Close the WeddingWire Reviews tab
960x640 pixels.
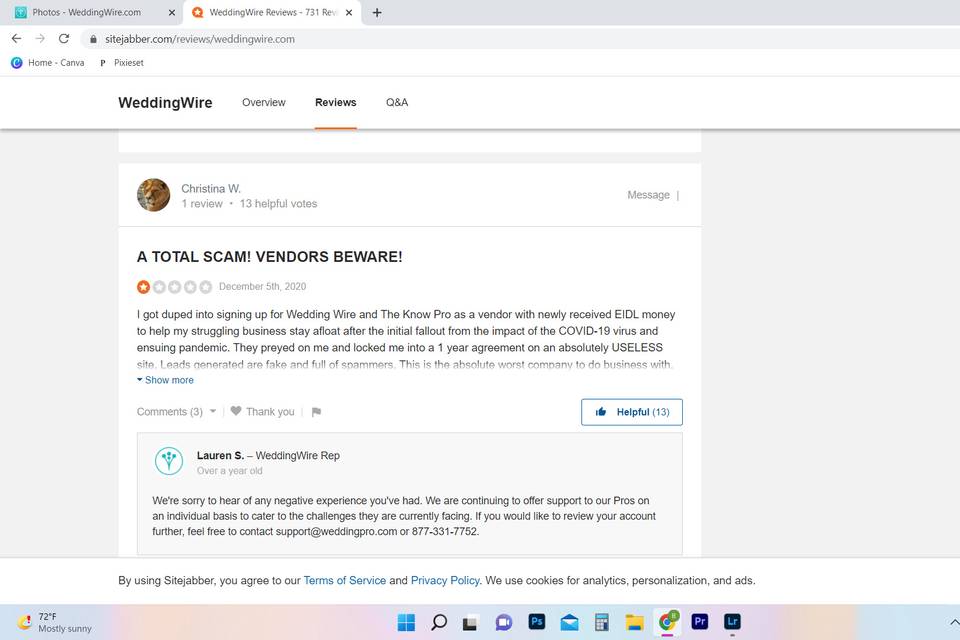(x=349, y=12)
